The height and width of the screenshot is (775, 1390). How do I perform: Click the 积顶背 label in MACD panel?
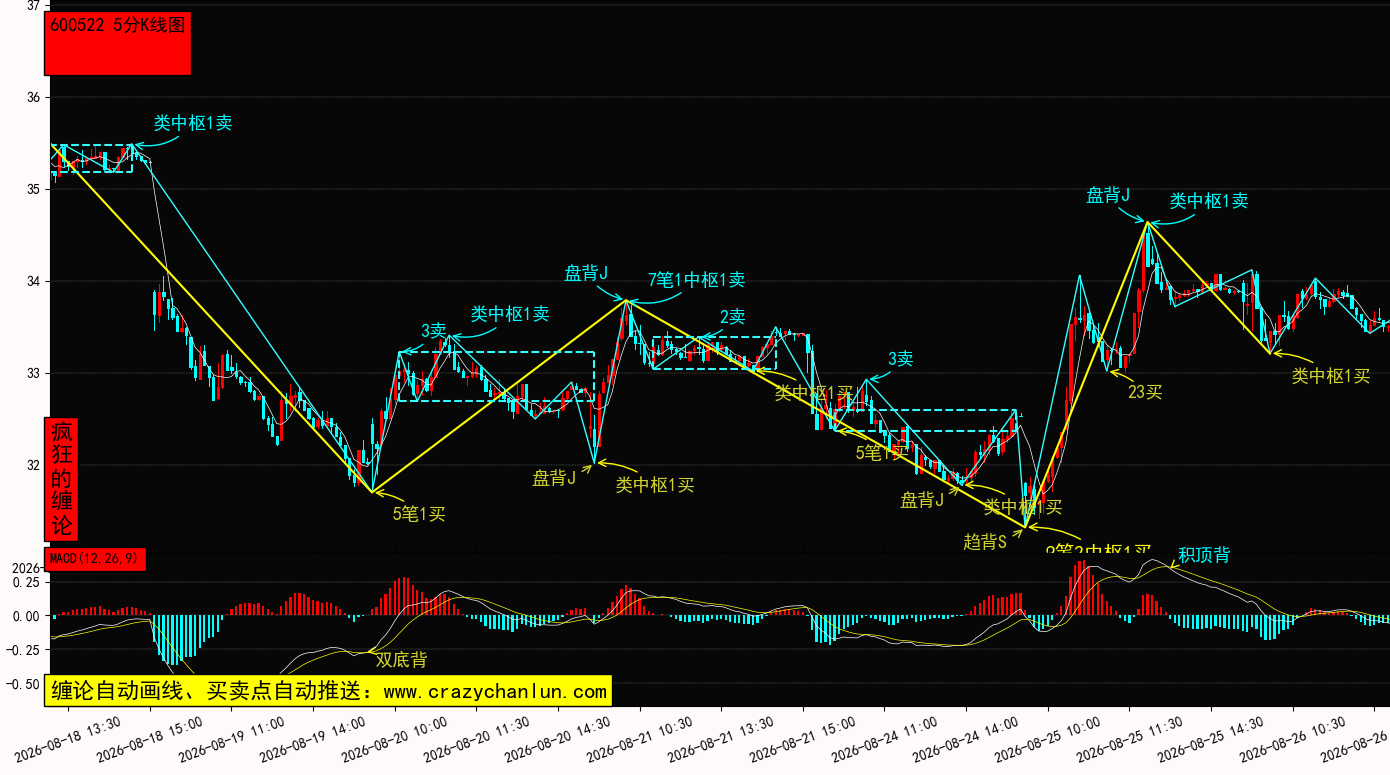coord(1204,555)
